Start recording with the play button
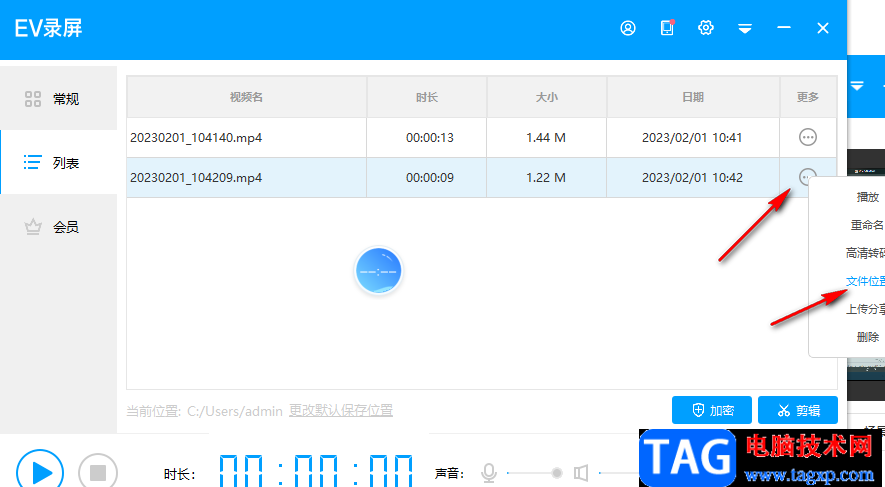 coord(40,472)
